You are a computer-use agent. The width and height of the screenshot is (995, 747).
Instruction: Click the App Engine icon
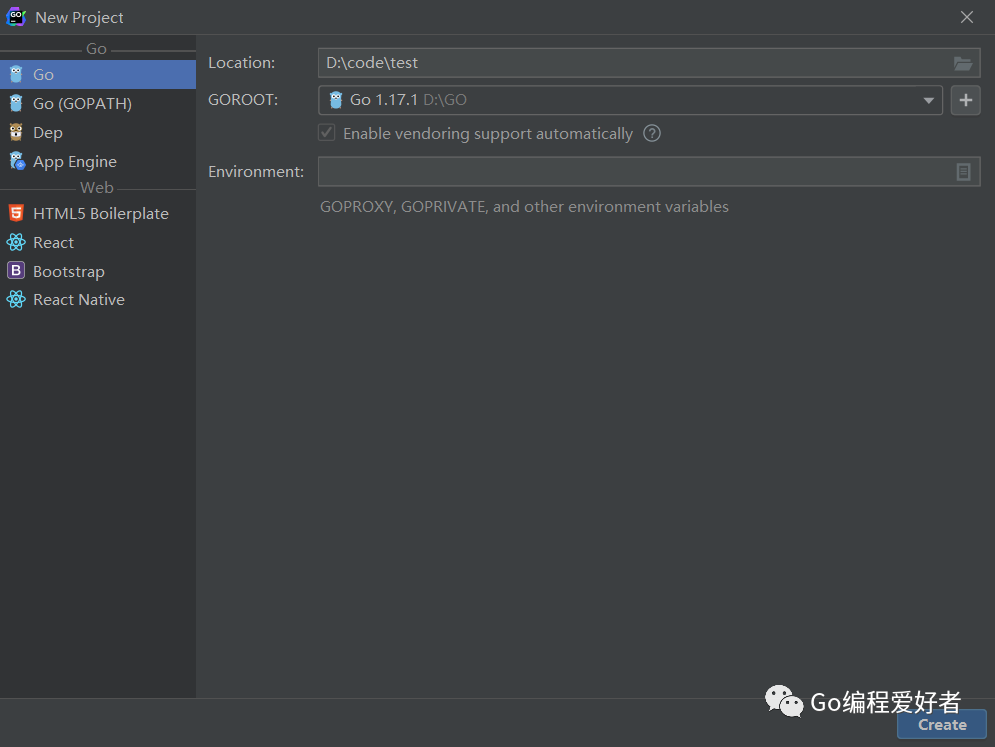coord(17,161)
